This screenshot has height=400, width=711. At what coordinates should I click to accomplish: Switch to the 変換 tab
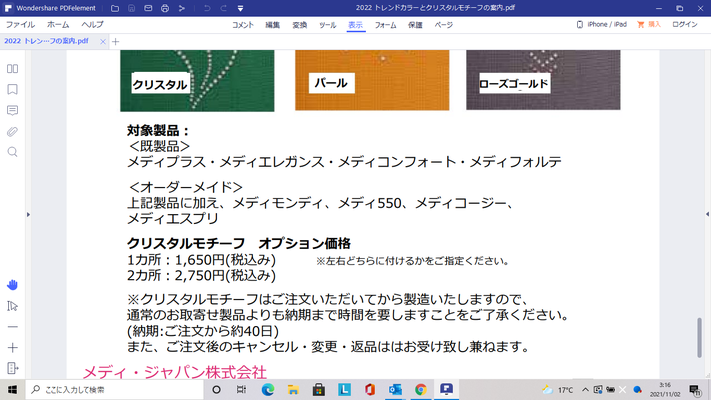tap(300, 25)
